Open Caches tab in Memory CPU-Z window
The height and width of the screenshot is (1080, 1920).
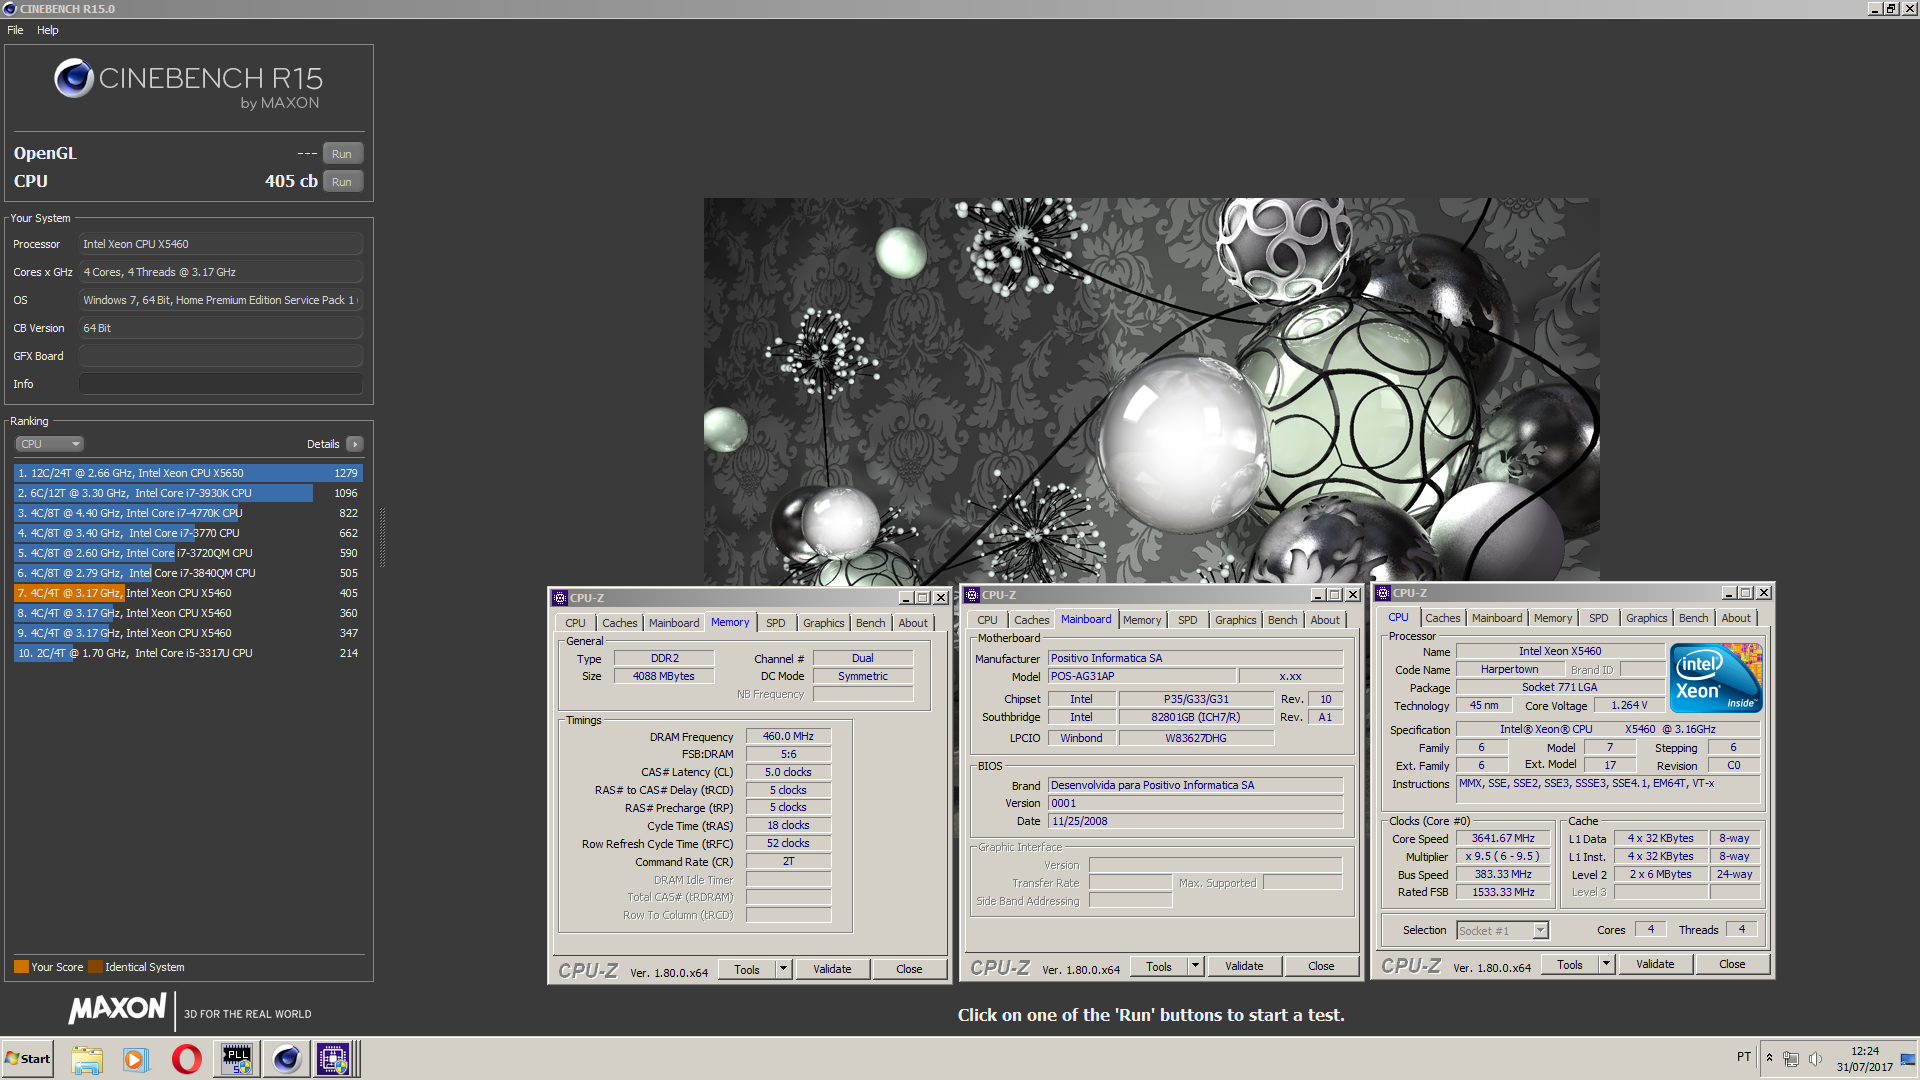(x=619, y=623)
